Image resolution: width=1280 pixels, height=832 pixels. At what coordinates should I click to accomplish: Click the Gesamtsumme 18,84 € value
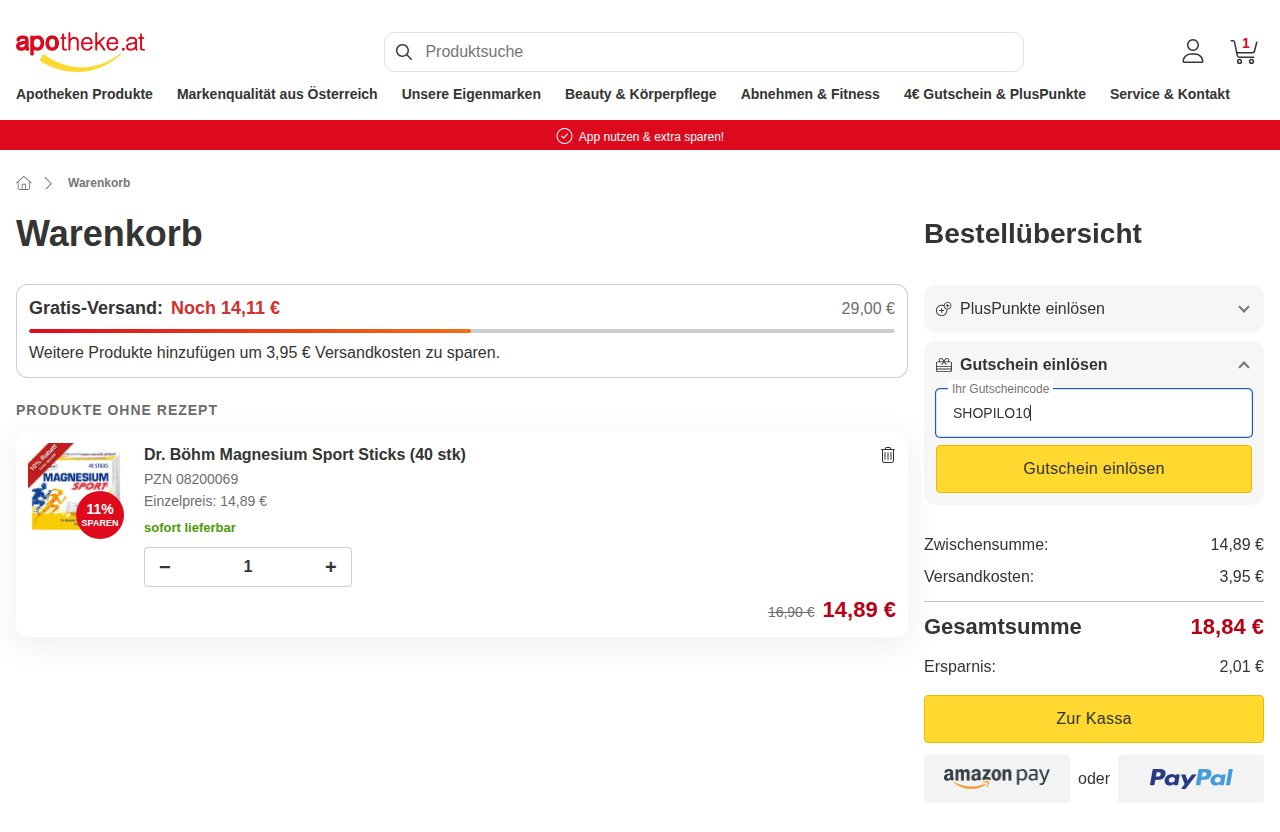(x=1227, y=627)
